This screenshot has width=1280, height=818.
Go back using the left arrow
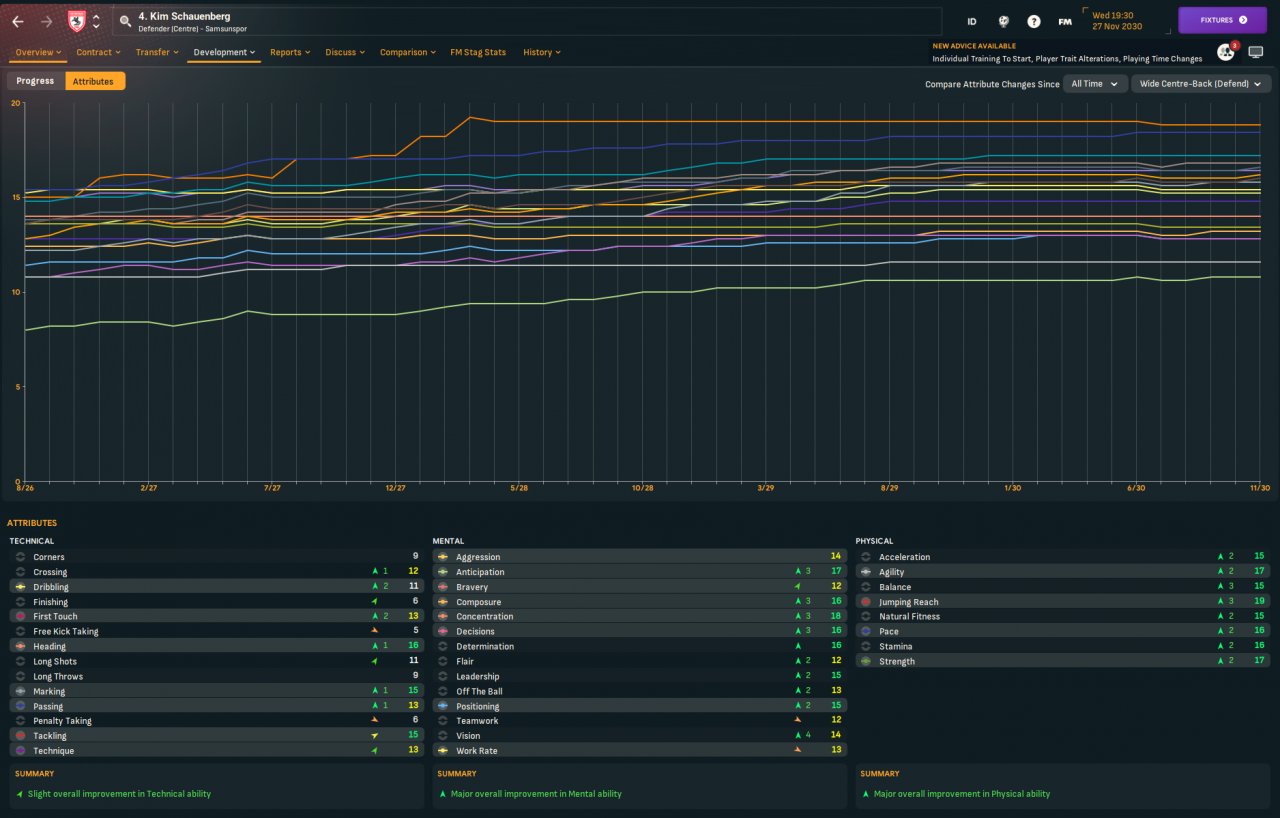click(17, 21)
